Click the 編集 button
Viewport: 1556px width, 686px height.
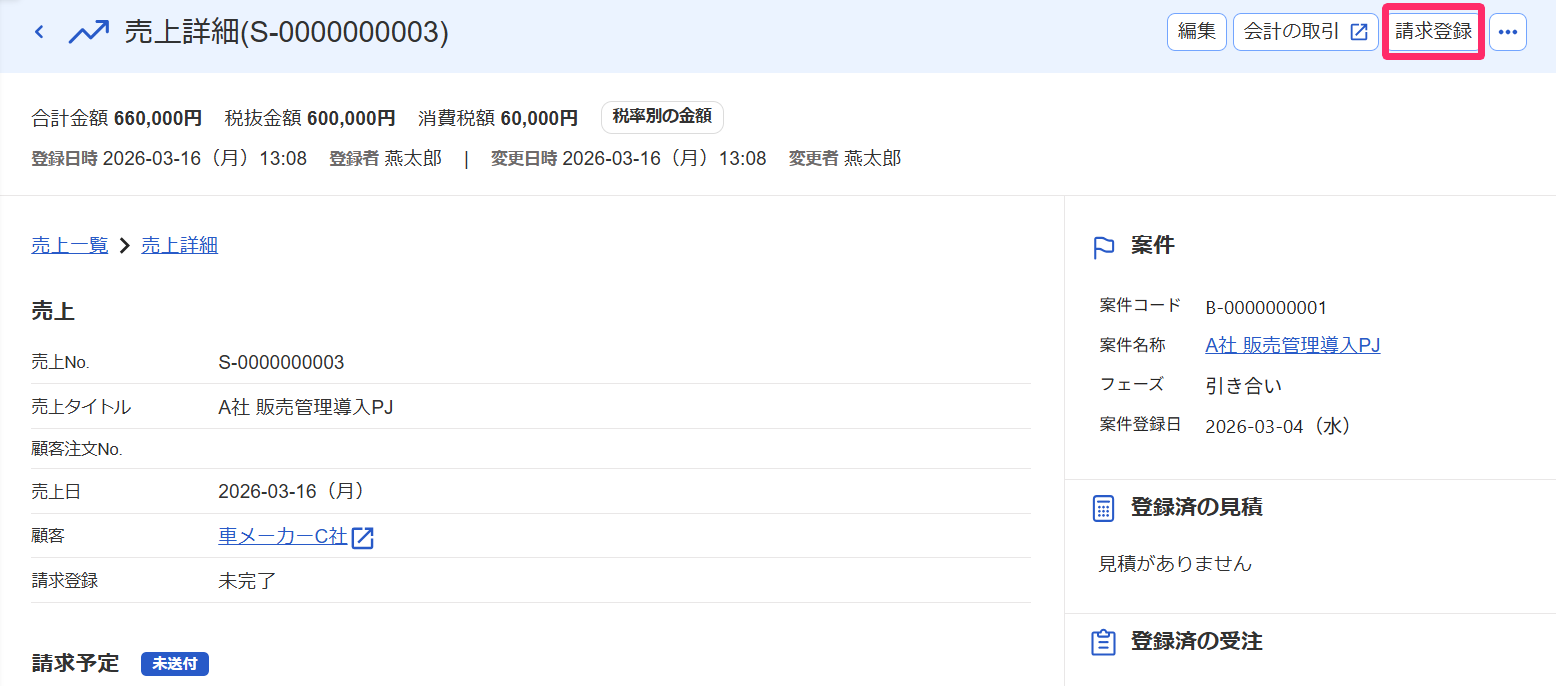(x=1196, y=32)
